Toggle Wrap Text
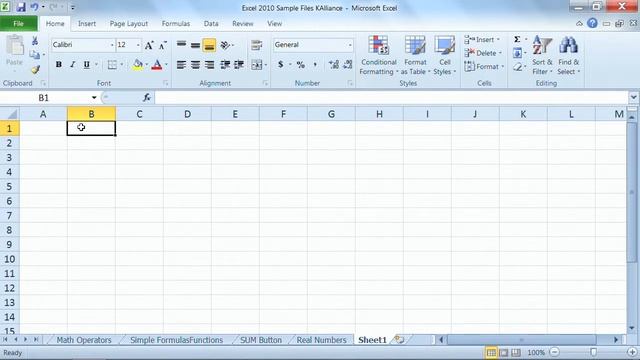The height and width of the screenshot is (360, 640). click(257, 45)
